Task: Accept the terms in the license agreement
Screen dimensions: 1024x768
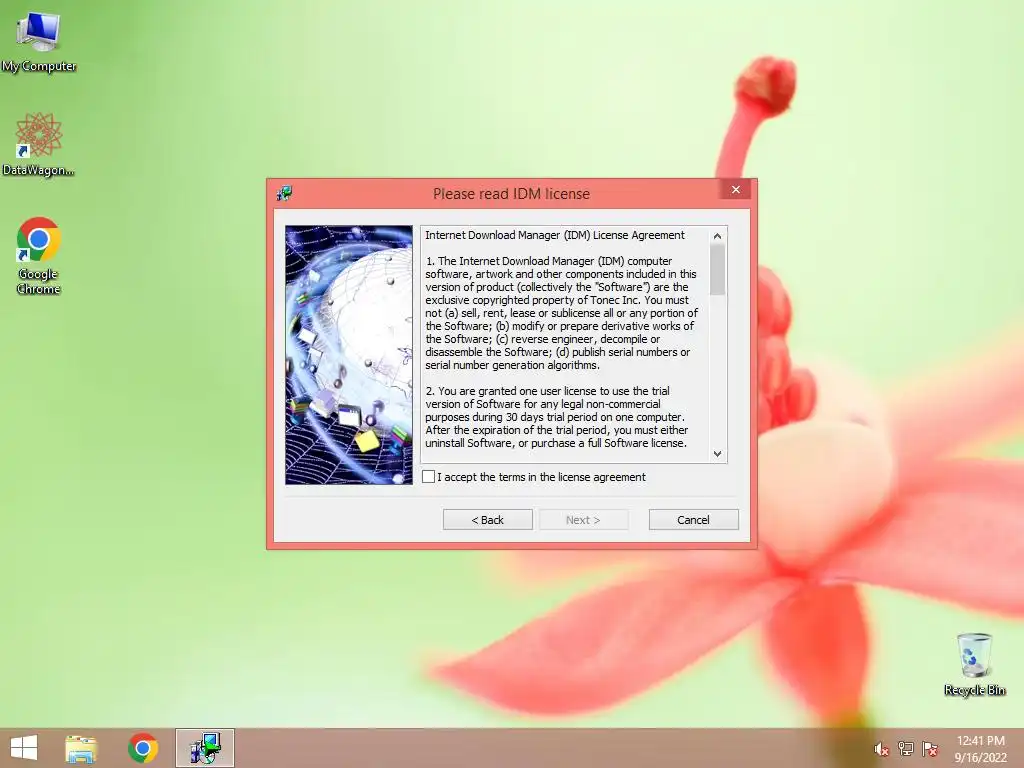Action: (x=428, y=477)
